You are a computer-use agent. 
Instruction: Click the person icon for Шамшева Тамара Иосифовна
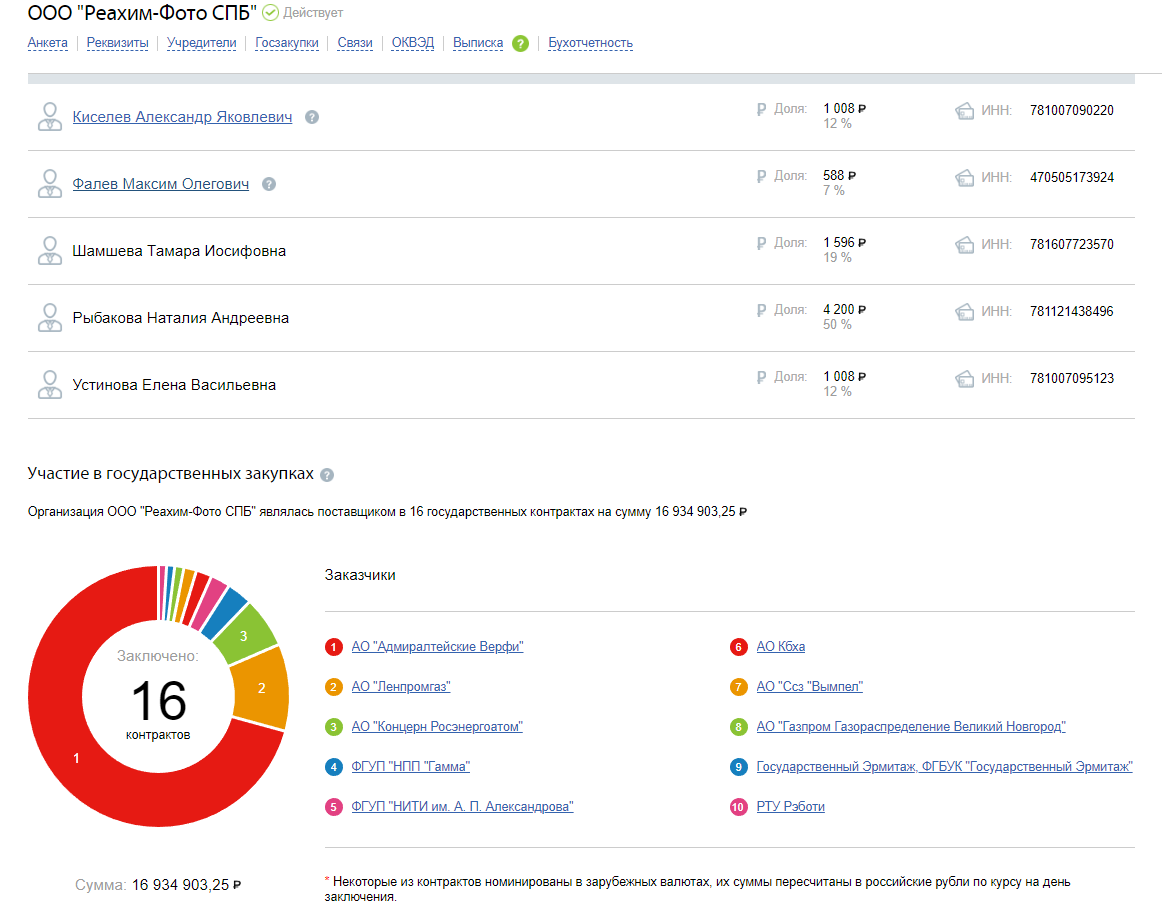50,250
